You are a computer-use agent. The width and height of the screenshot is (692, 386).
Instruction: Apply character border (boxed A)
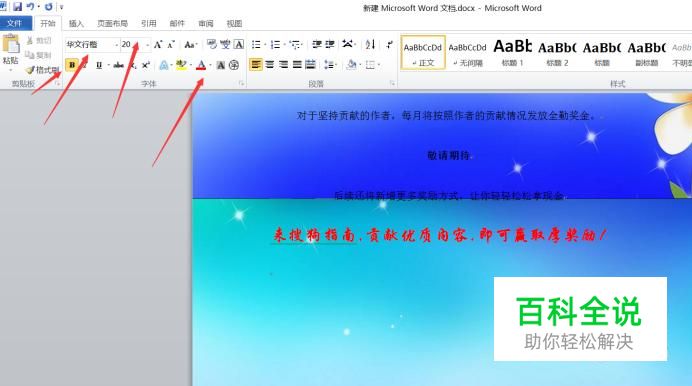(x=238, y=44)
